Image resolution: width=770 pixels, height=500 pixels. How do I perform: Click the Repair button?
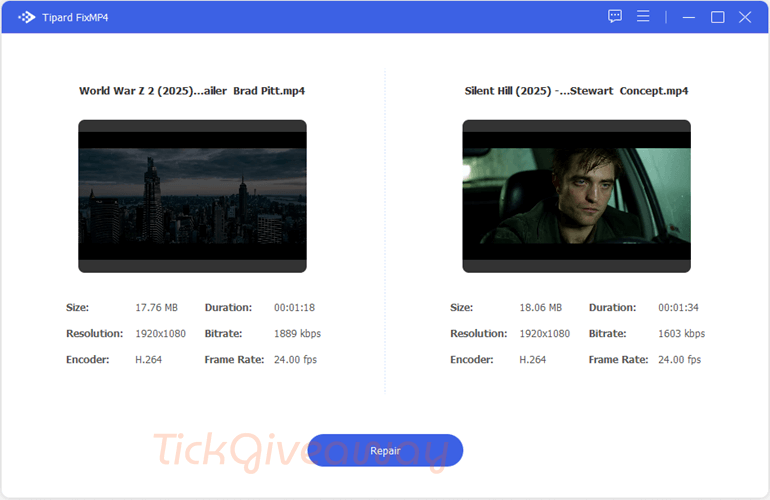(x=385, y=450)
